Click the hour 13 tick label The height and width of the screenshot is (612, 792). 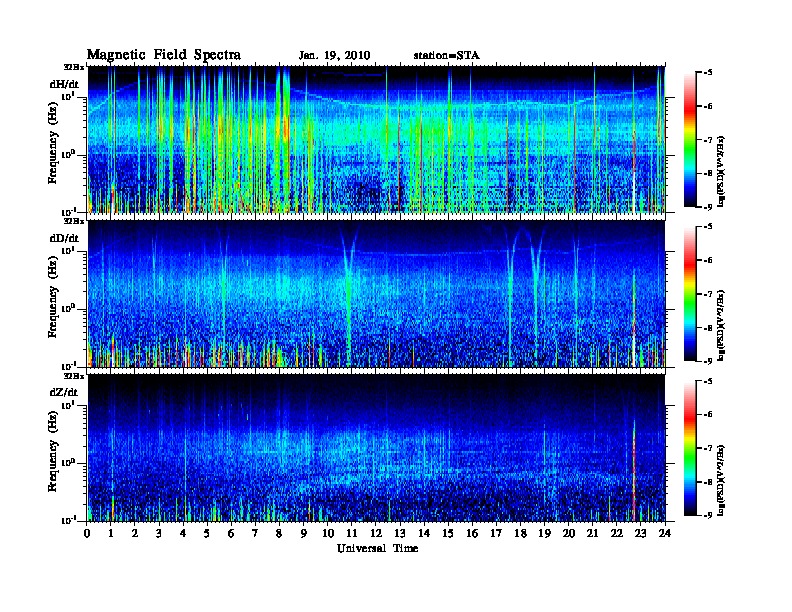(400, 533)
